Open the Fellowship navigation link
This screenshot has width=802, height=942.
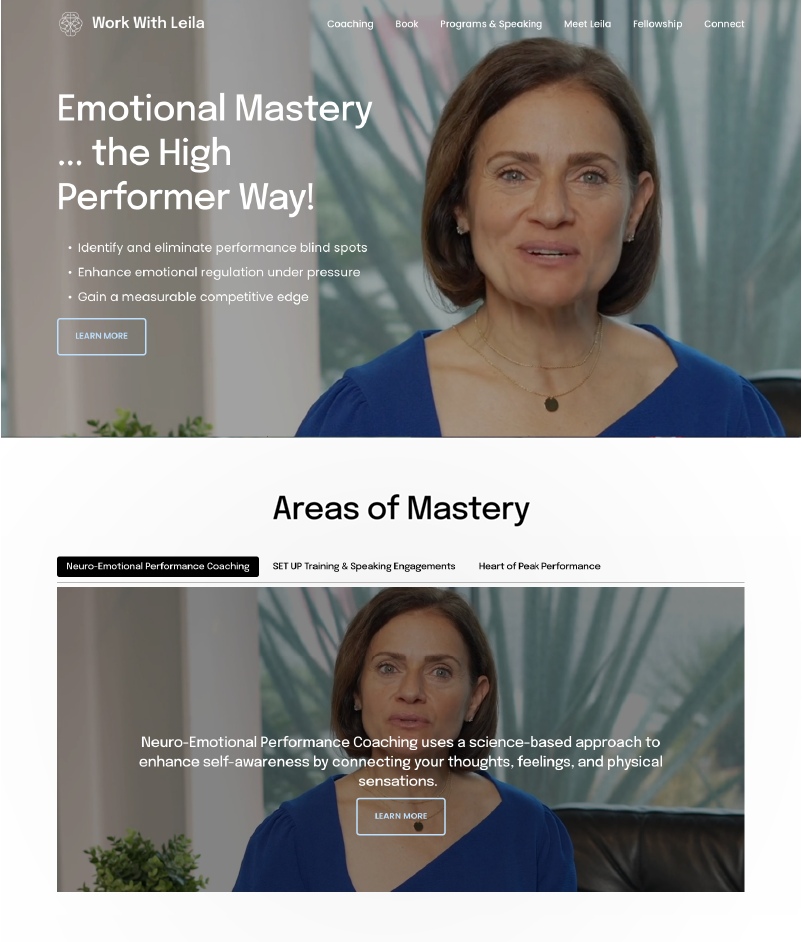pos(657,24)
